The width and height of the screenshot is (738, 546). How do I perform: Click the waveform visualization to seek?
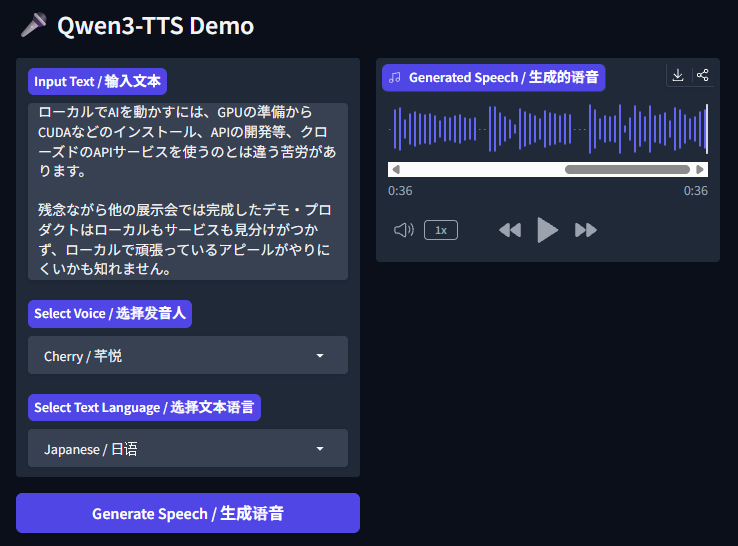click(548, 129)
